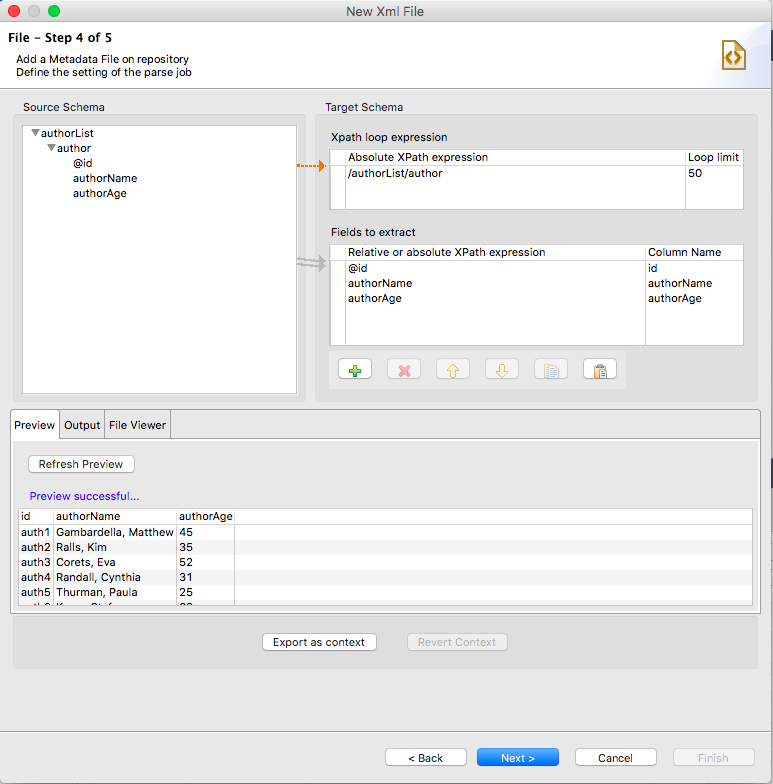
Task: Copy selected field rows icon
Action: tap(551, 370)
